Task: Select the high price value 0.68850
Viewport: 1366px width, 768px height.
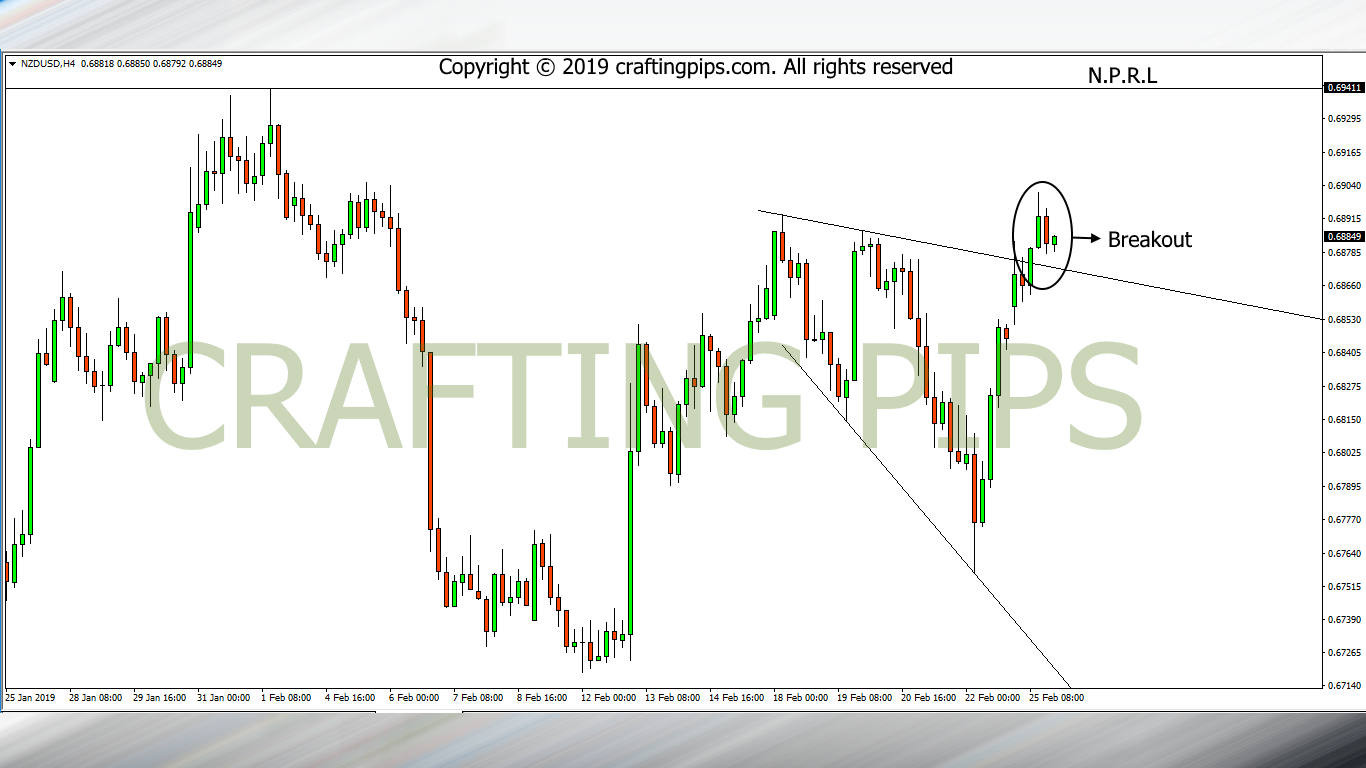Action: (x=133, y=64)
